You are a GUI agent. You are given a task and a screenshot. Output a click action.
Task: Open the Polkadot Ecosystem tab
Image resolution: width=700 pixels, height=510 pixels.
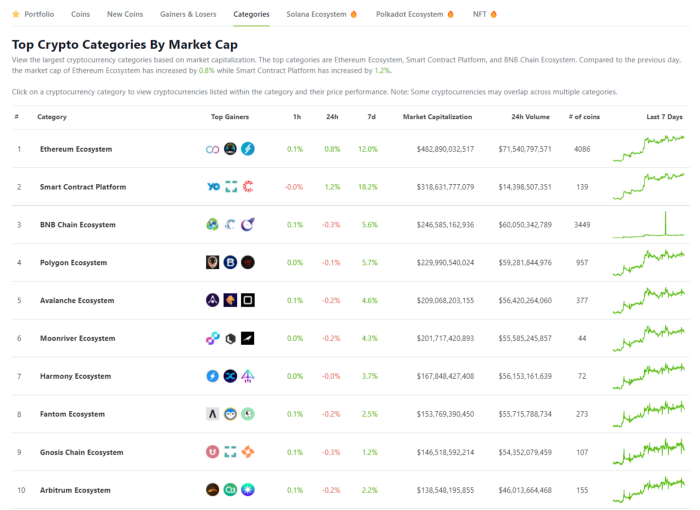click(x=409, y=14)
